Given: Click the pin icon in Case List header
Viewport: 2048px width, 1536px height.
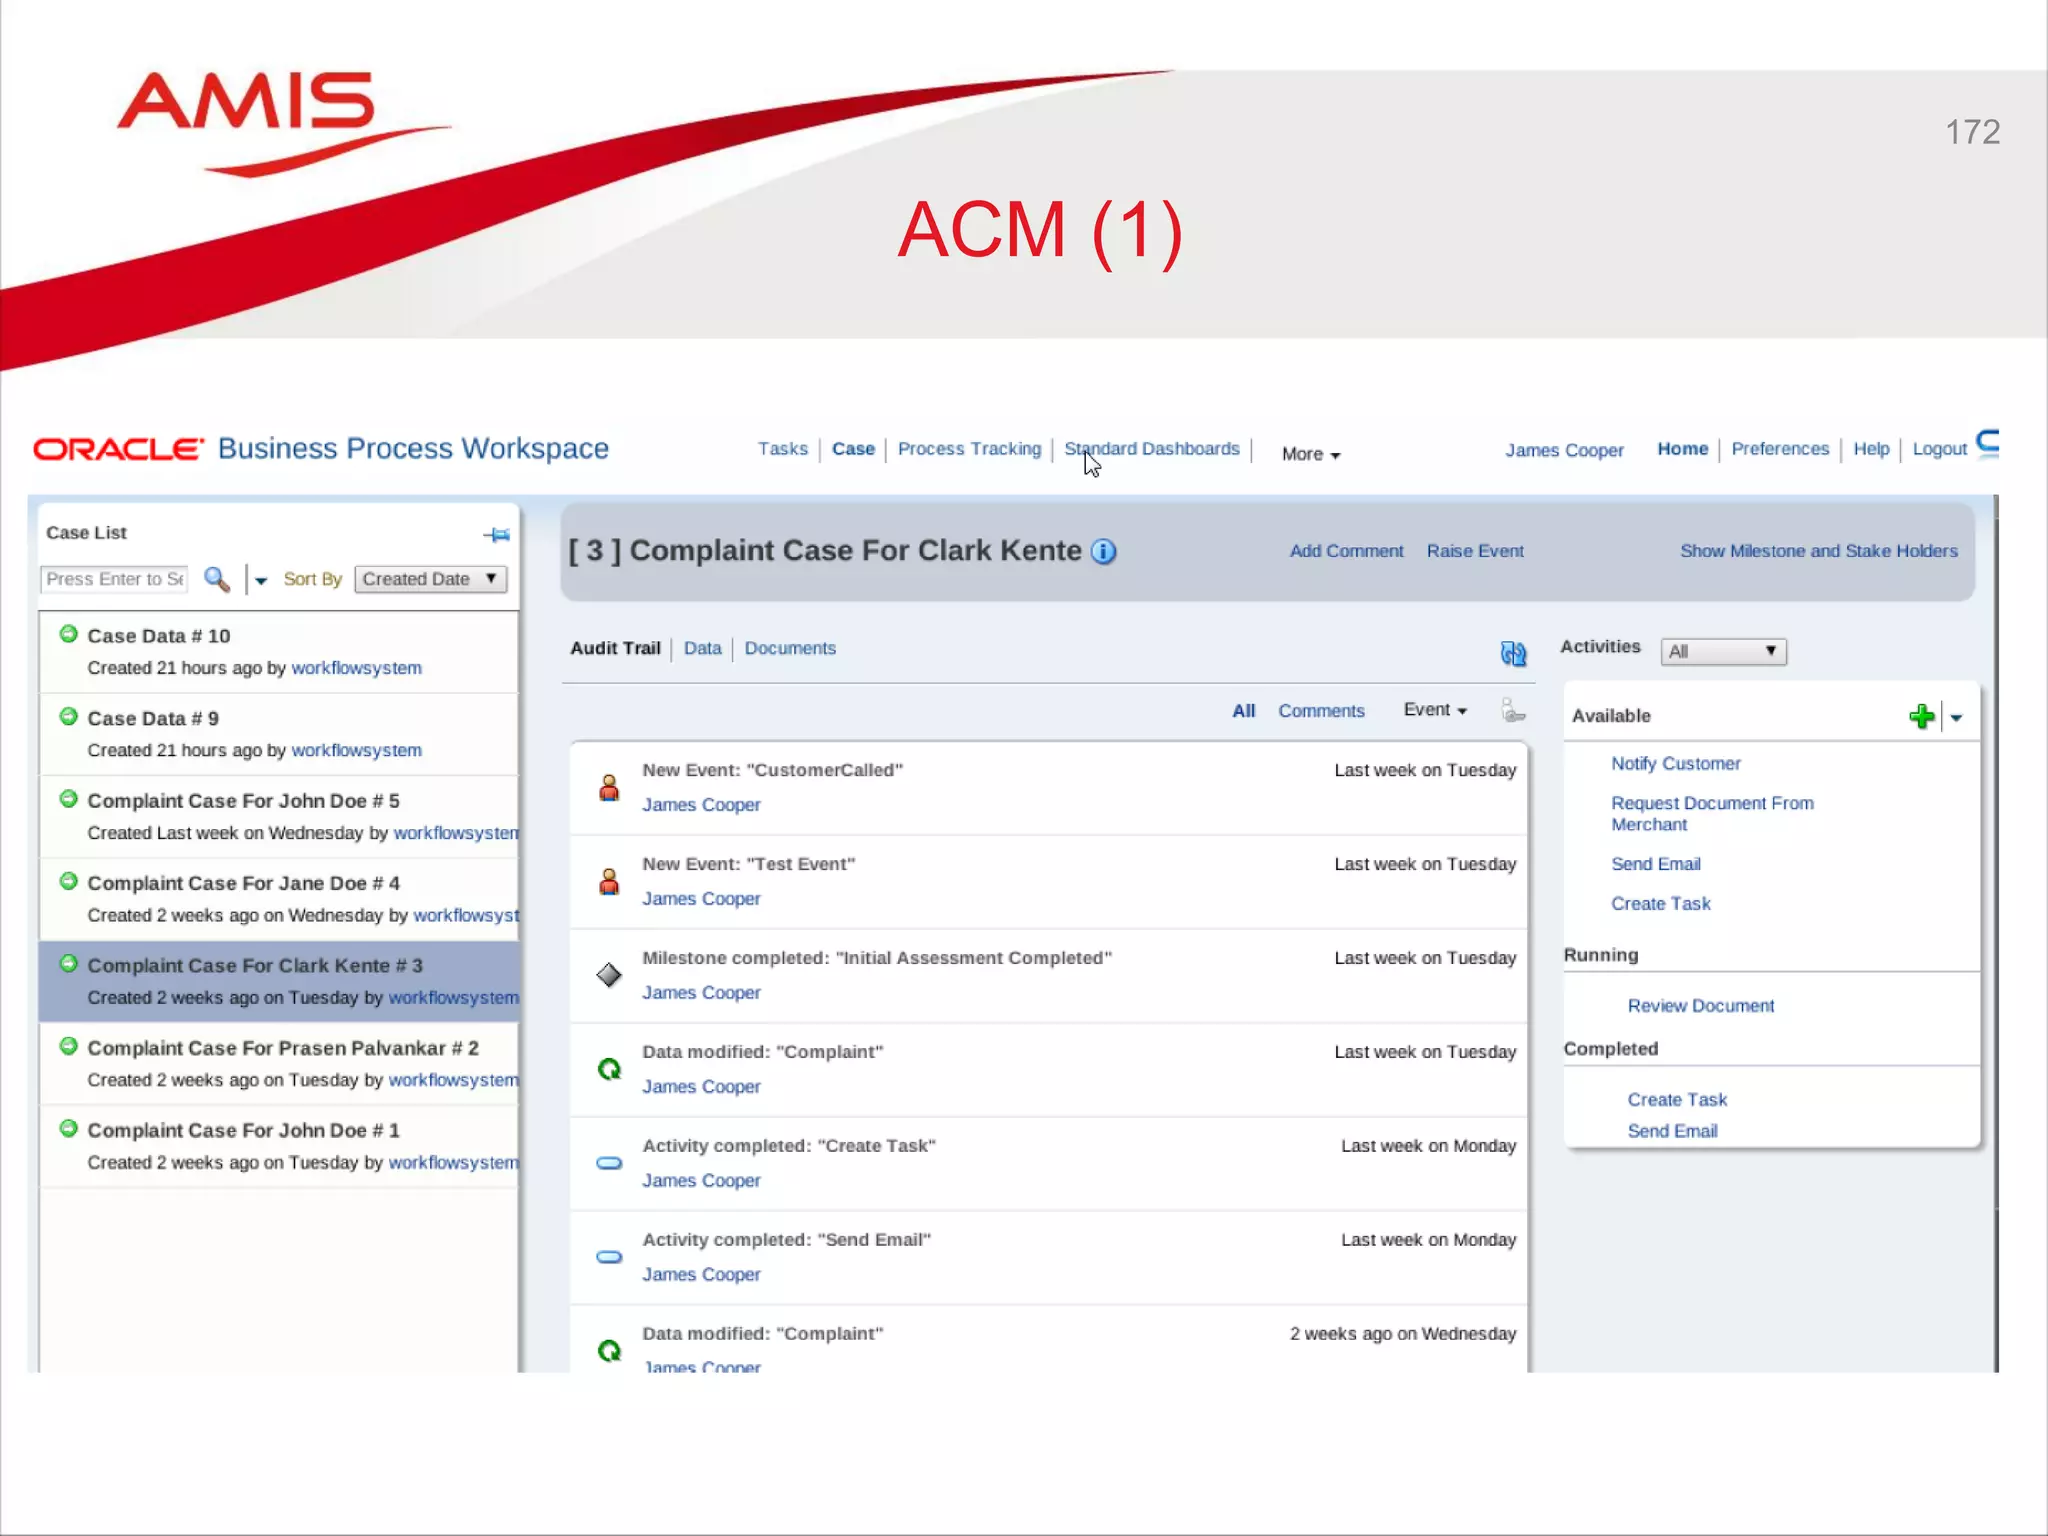Looking at the screenshot, I should pos(497,535).
